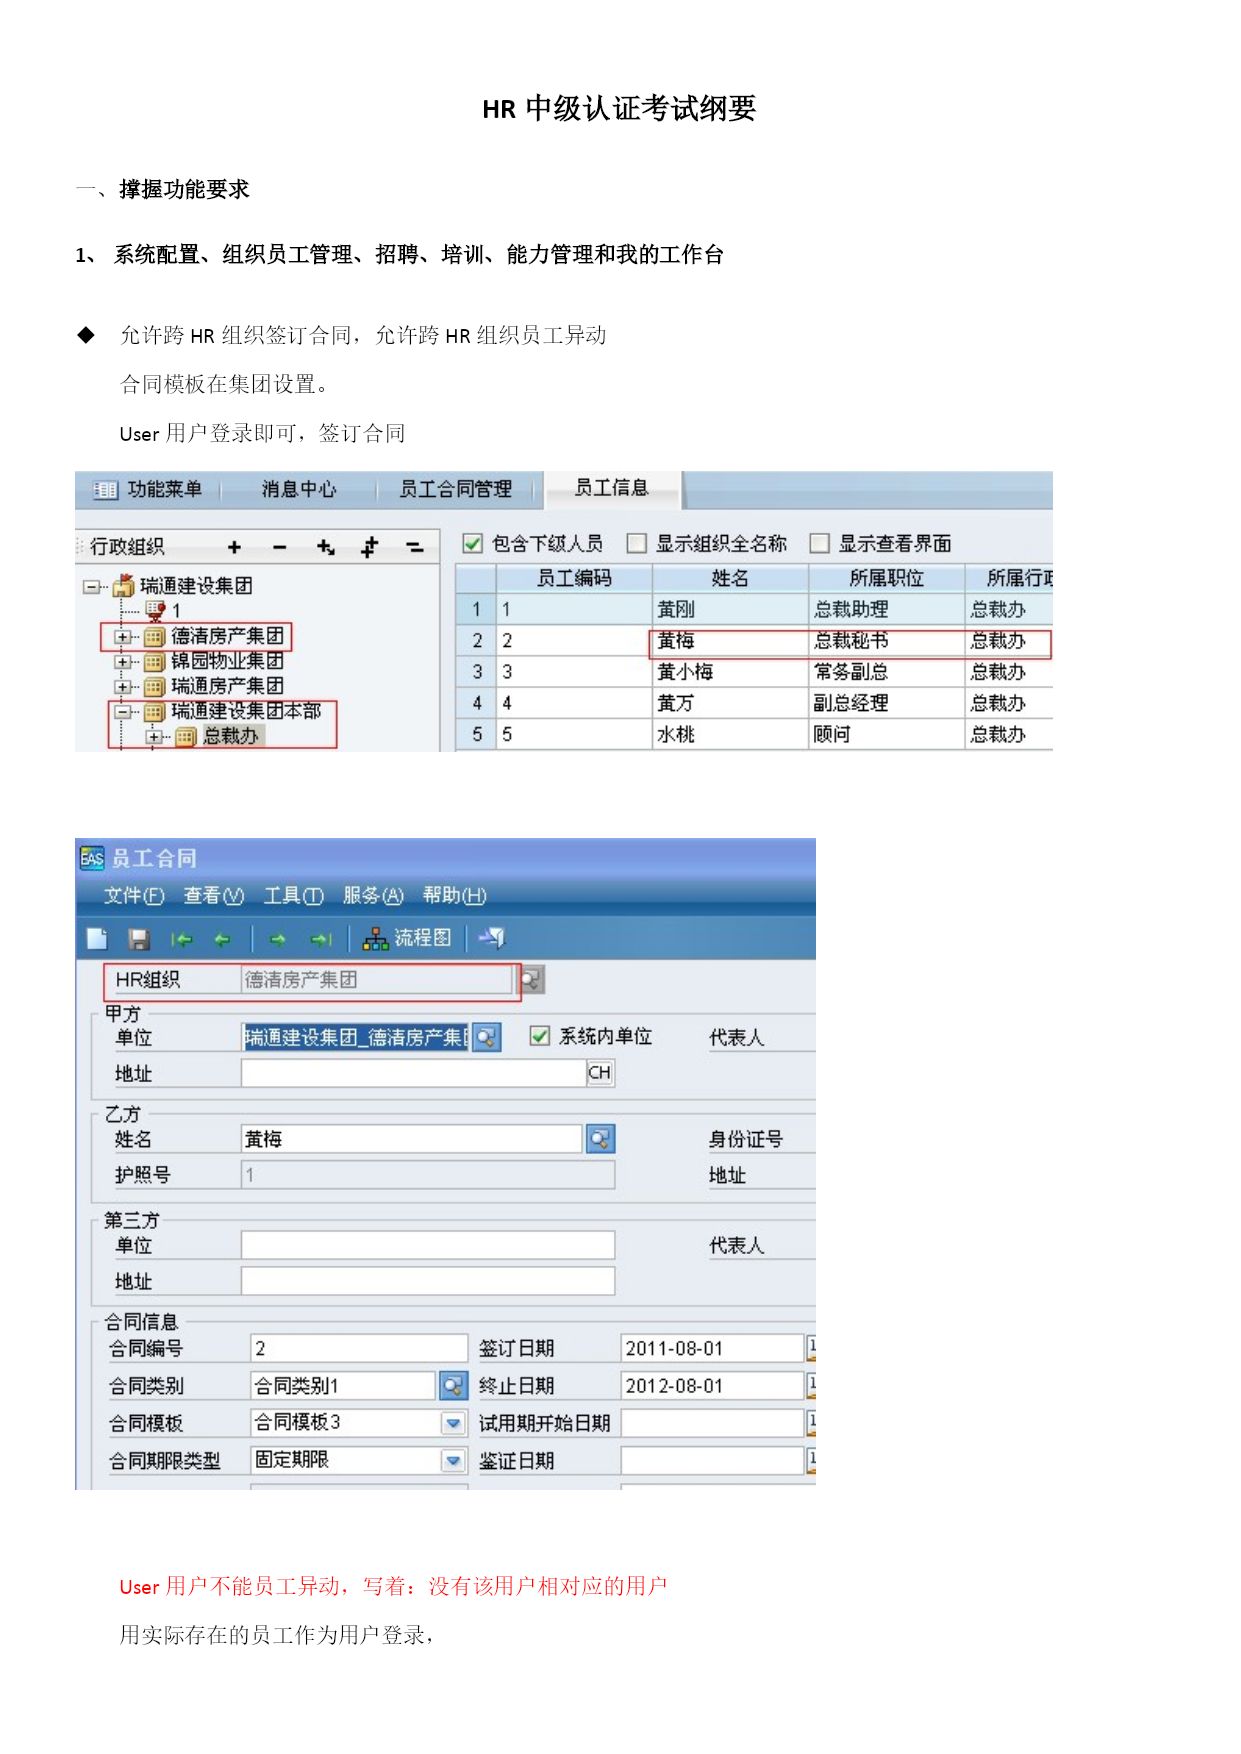Screen dimensions: 1241x1754
Task: Click the 签订日期 date field
Action: click(x=712, y=1348)
